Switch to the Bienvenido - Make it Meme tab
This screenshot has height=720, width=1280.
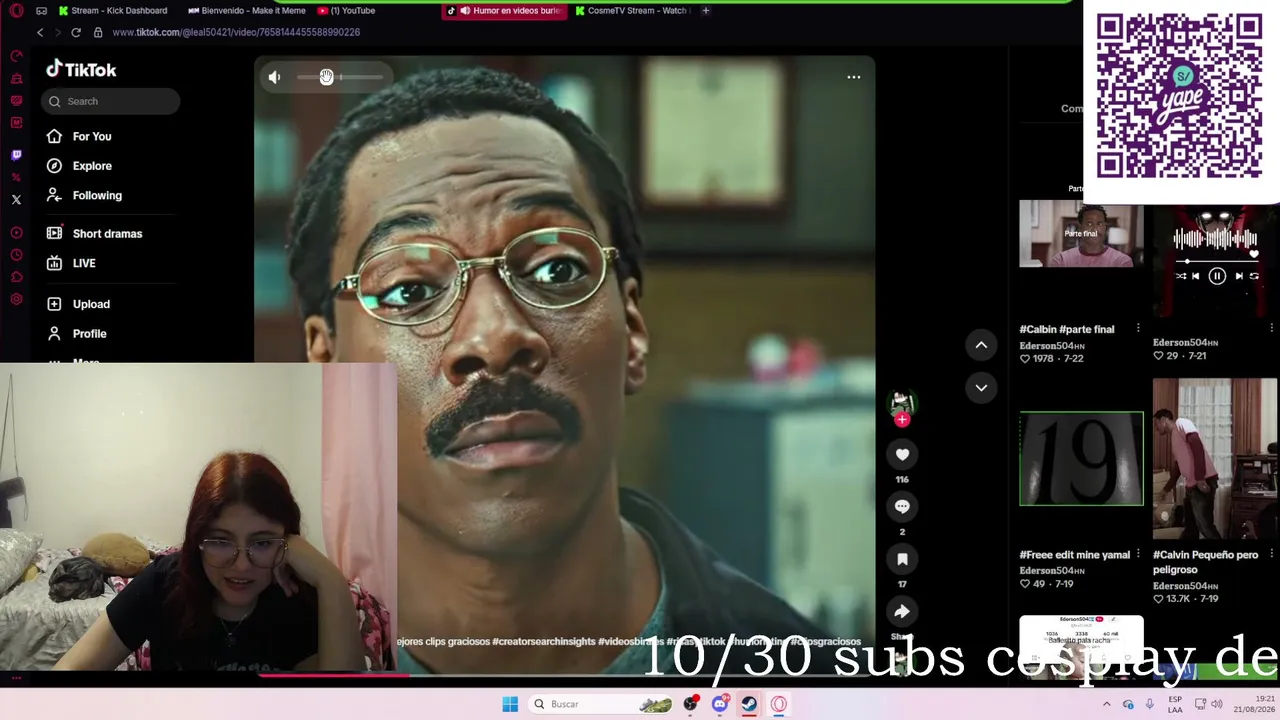(x=247, y=11)
